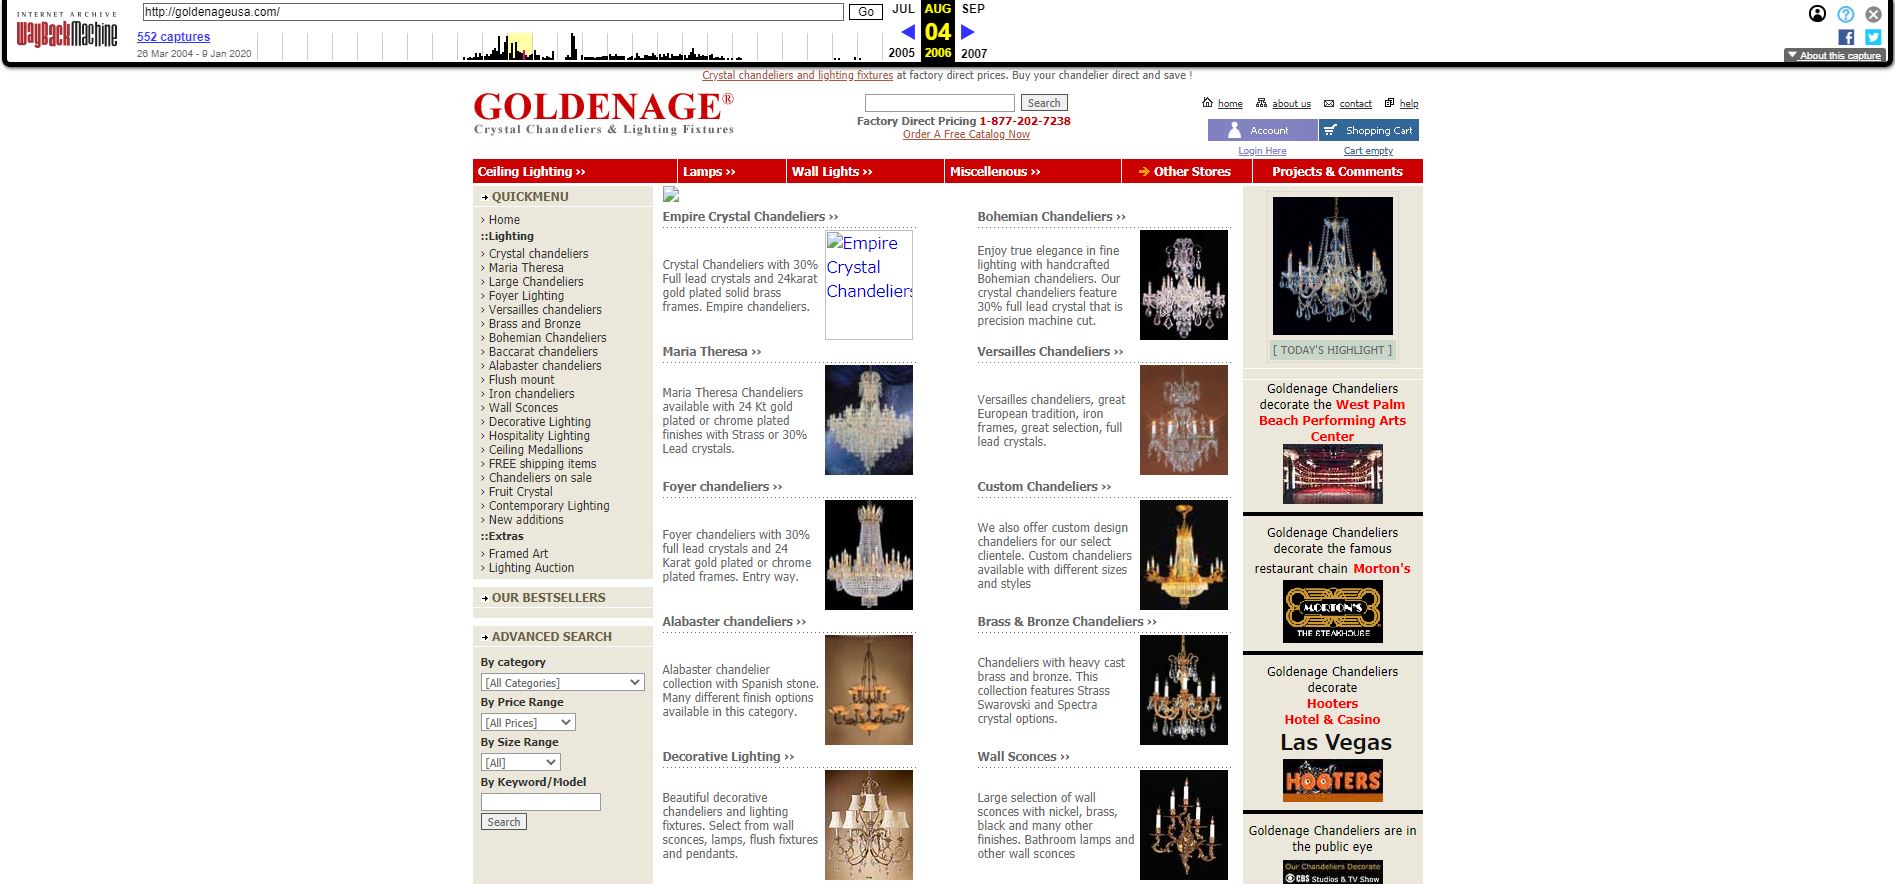This screenshot has width=1895, height=884.
Task: Click the Facebook share icon
Action: [1846, 37]
